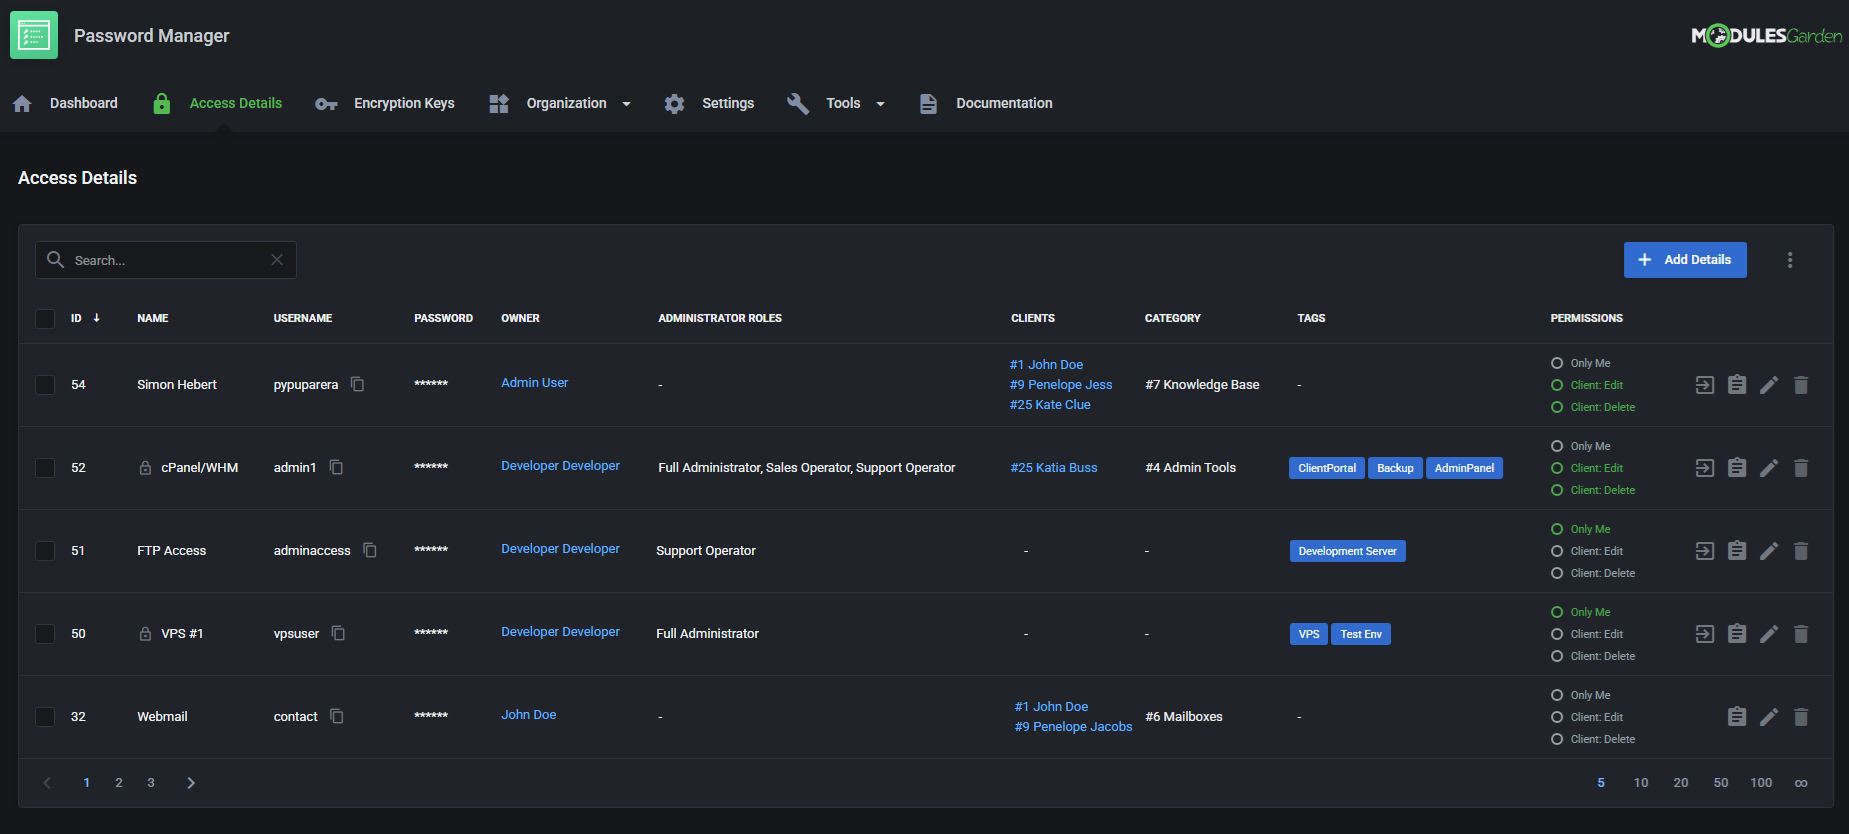Clear the search field X icon
The height and width of the screenshot is (834, 1849).
click(x=277, y=260)
